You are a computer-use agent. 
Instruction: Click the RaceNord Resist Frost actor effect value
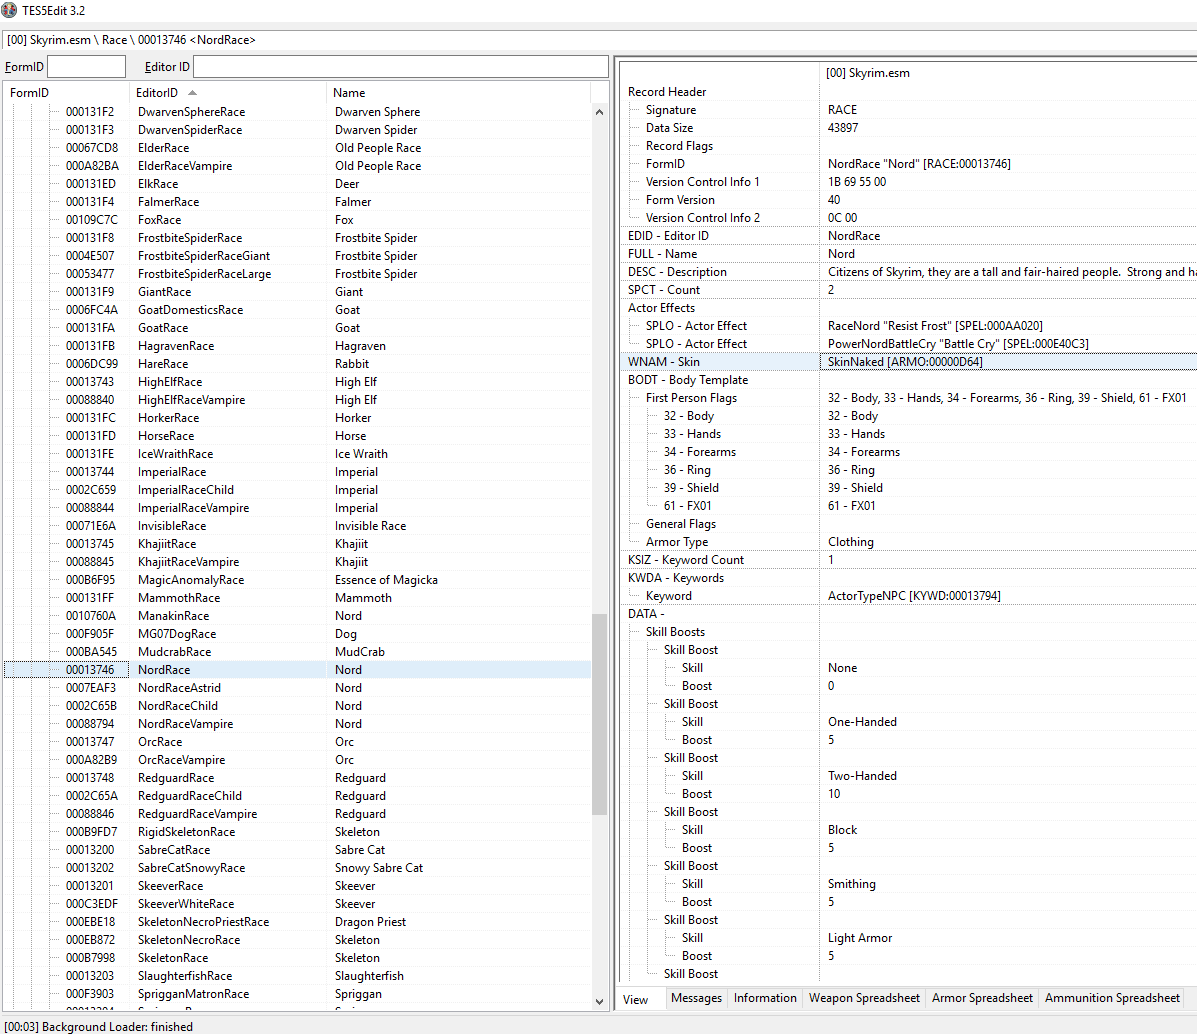[x=935, y=326]
